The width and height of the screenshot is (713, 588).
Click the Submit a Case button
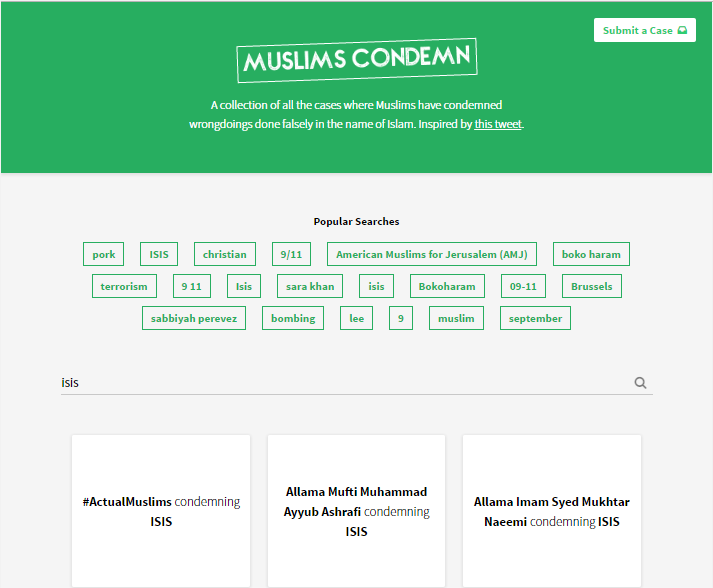point(644,30)
